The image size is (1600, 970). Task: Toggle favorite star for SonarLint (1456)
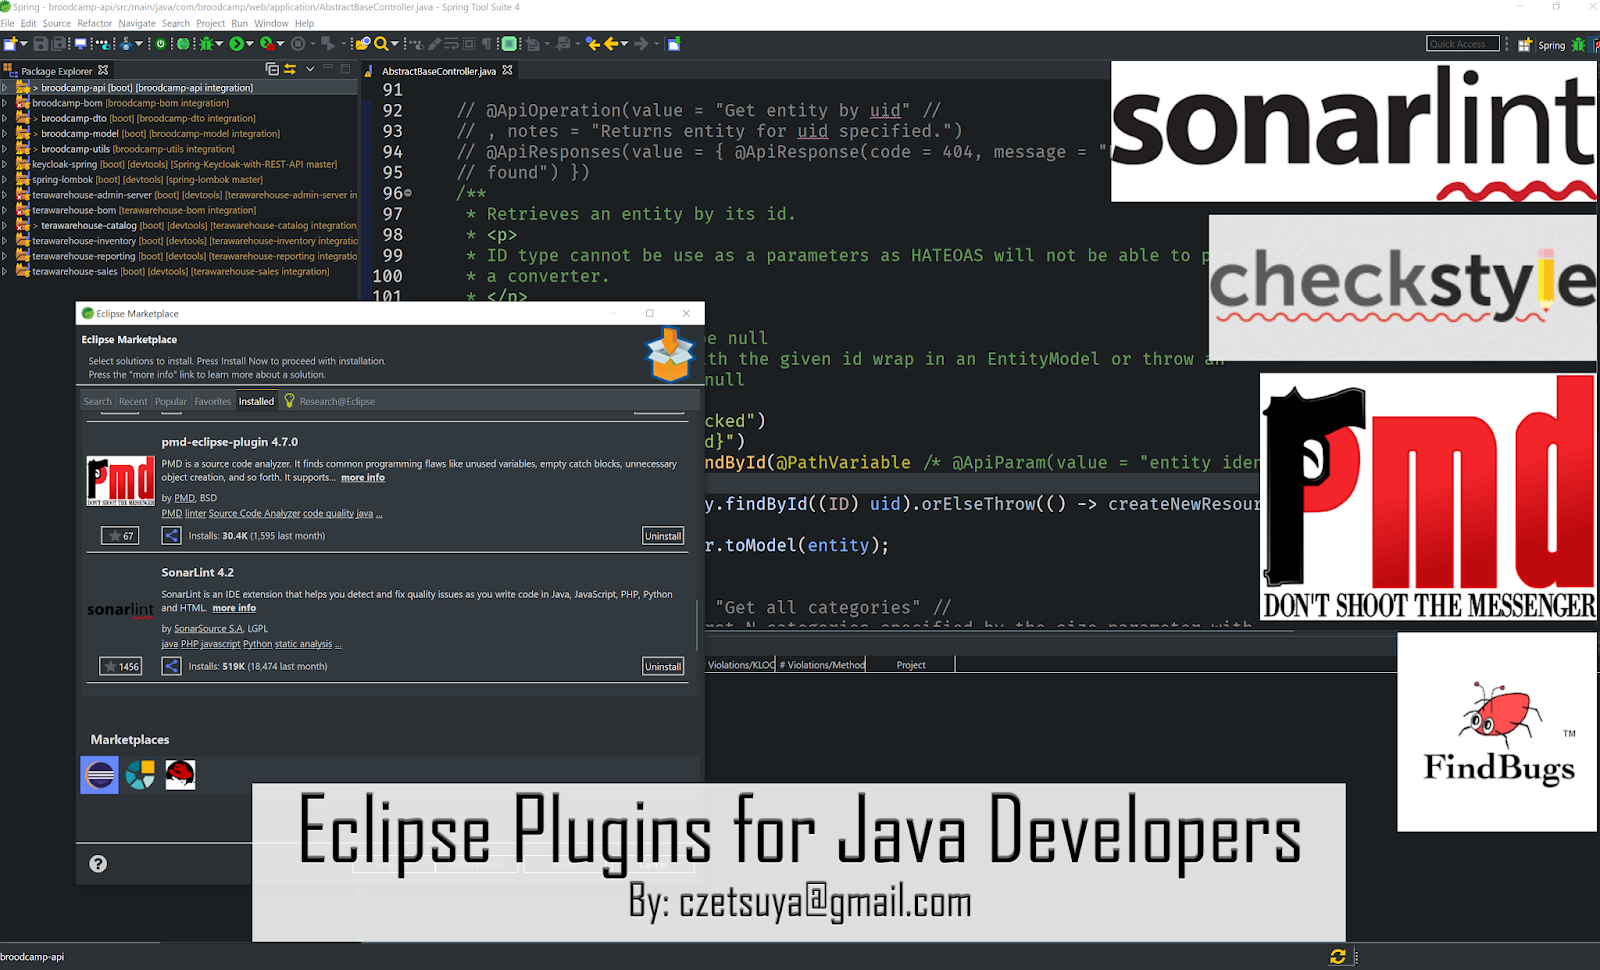(121, 666)
